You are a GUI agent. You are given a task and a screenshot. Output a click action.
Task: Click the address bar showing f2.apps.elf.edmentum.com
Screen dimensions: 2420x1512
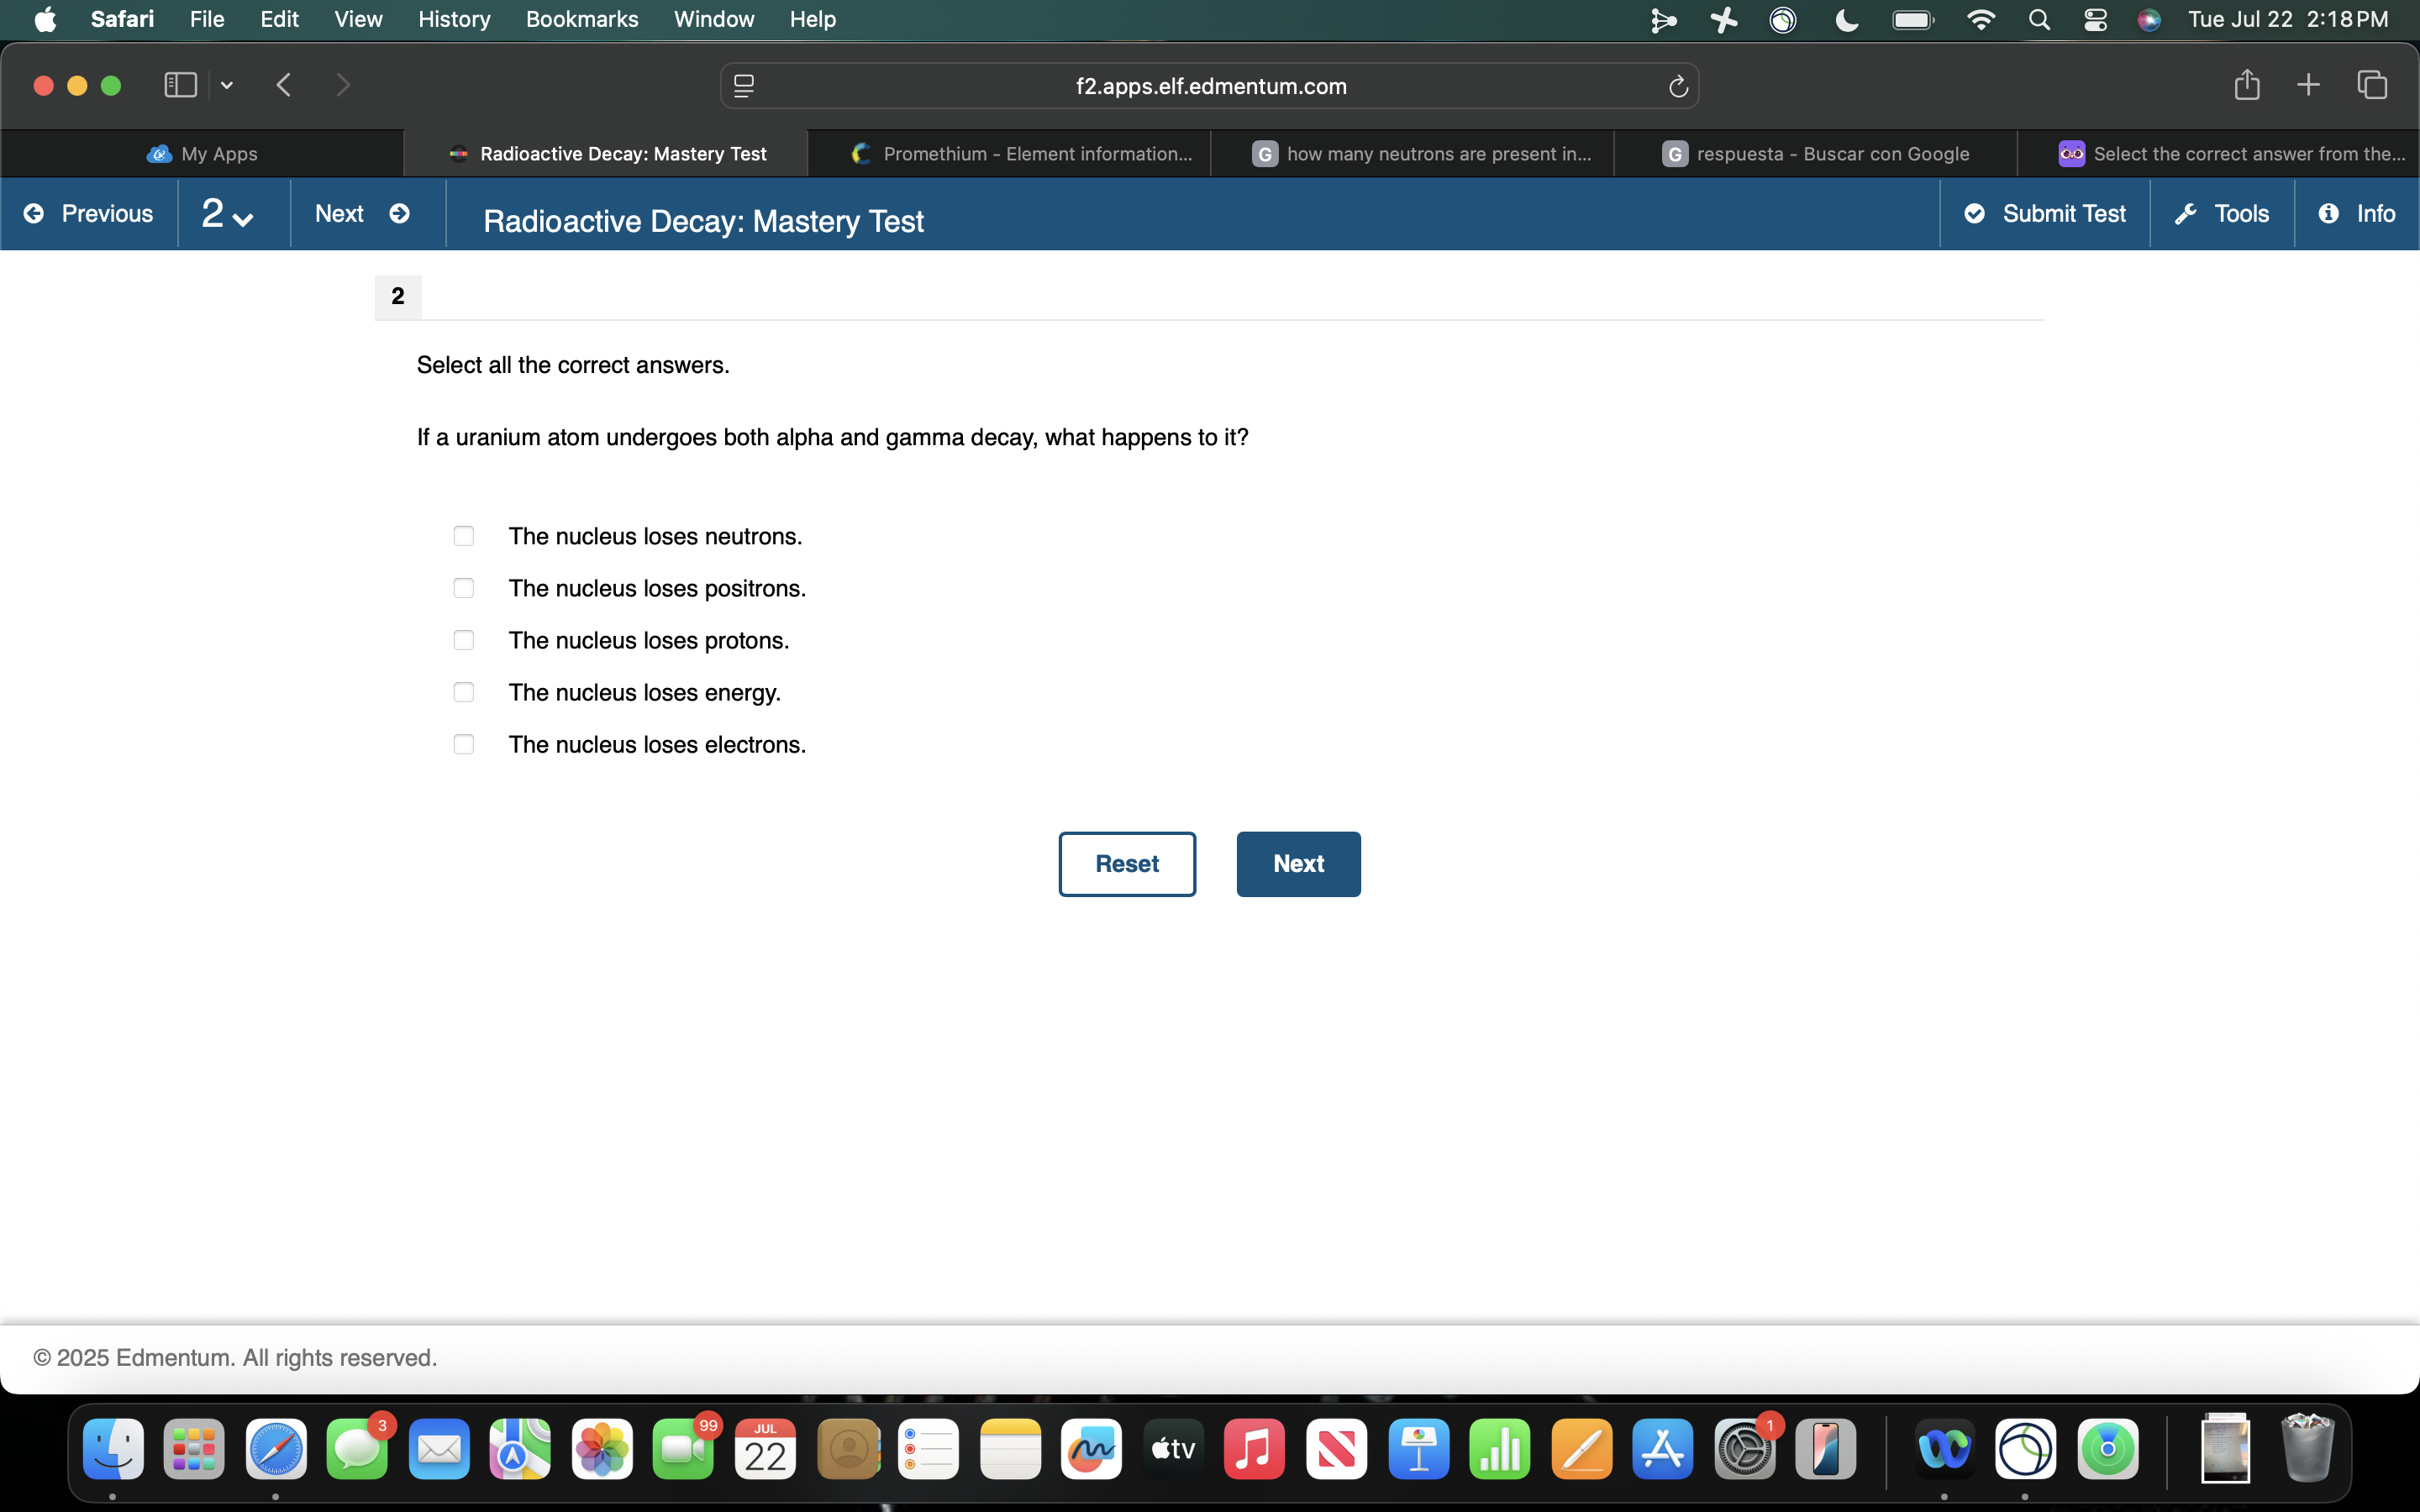1209,86
